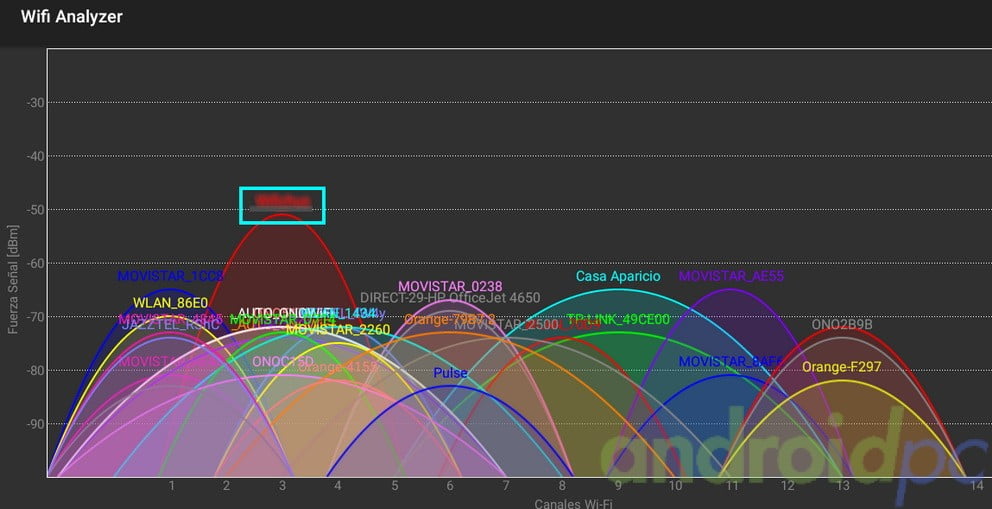
Task: Click the Fuerza Señal [dBm] axis label
Action: point(13,276)
